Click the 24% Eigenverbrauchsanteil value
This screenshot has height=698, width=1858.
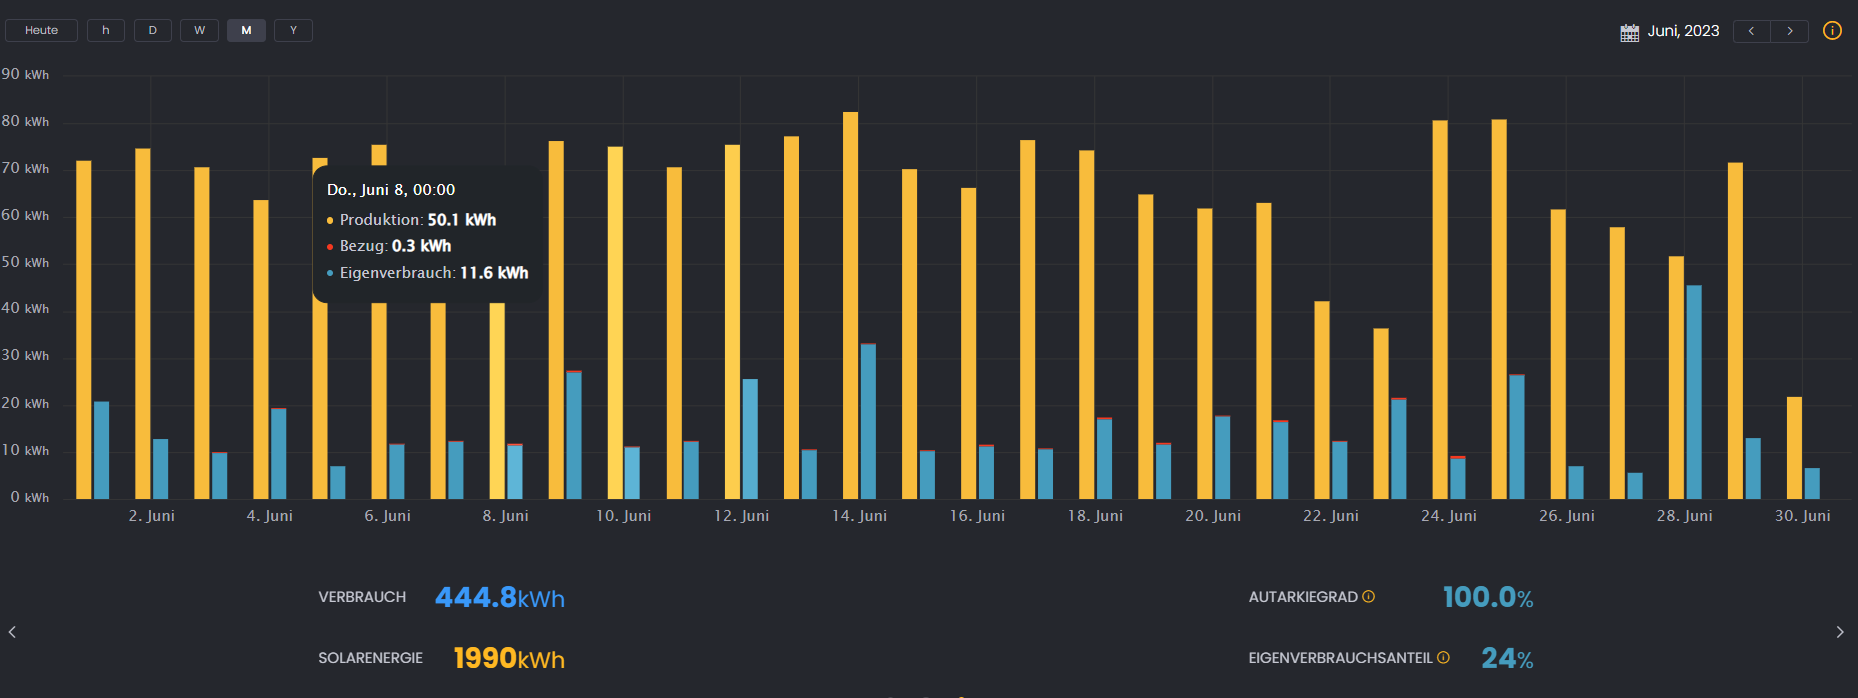click(1507, 658)
